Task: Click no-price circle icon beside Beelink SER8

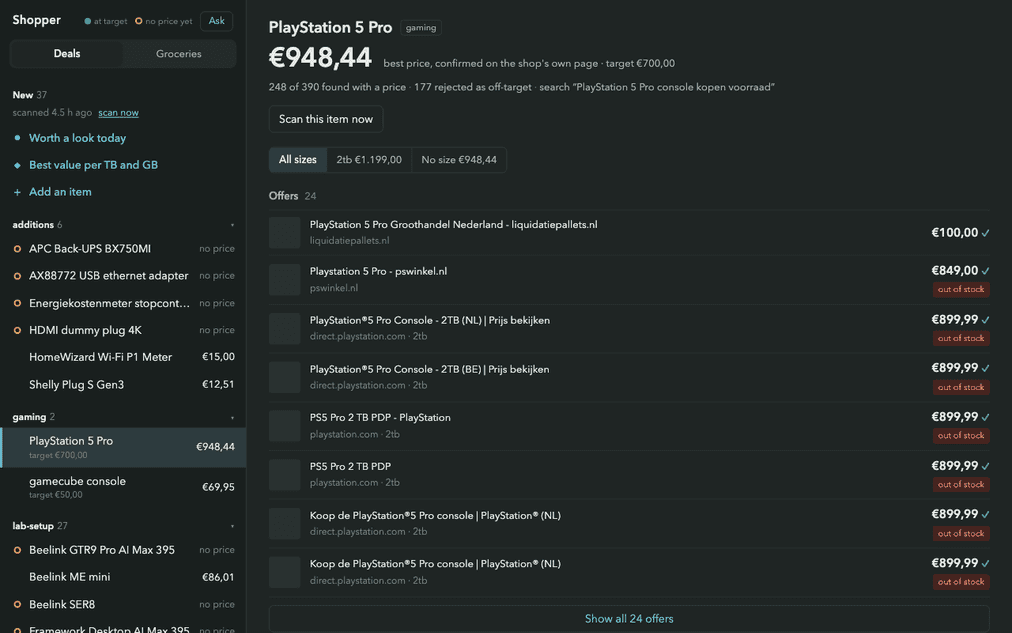Action: pos(17,605)
